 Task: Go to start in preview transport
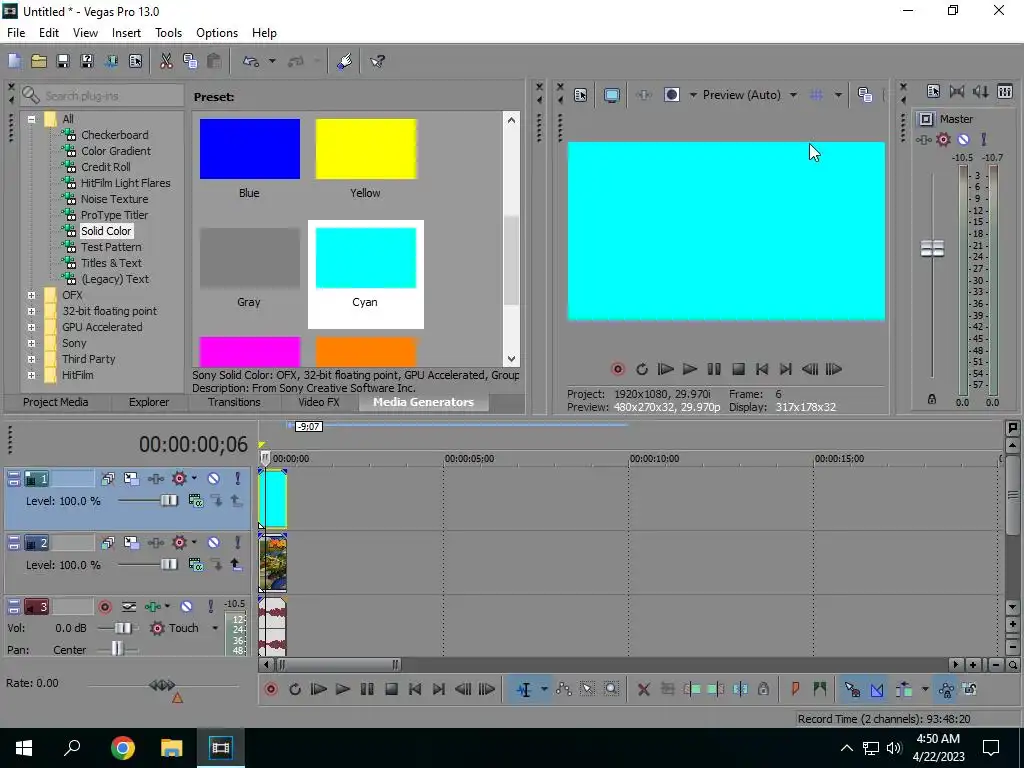761,370
